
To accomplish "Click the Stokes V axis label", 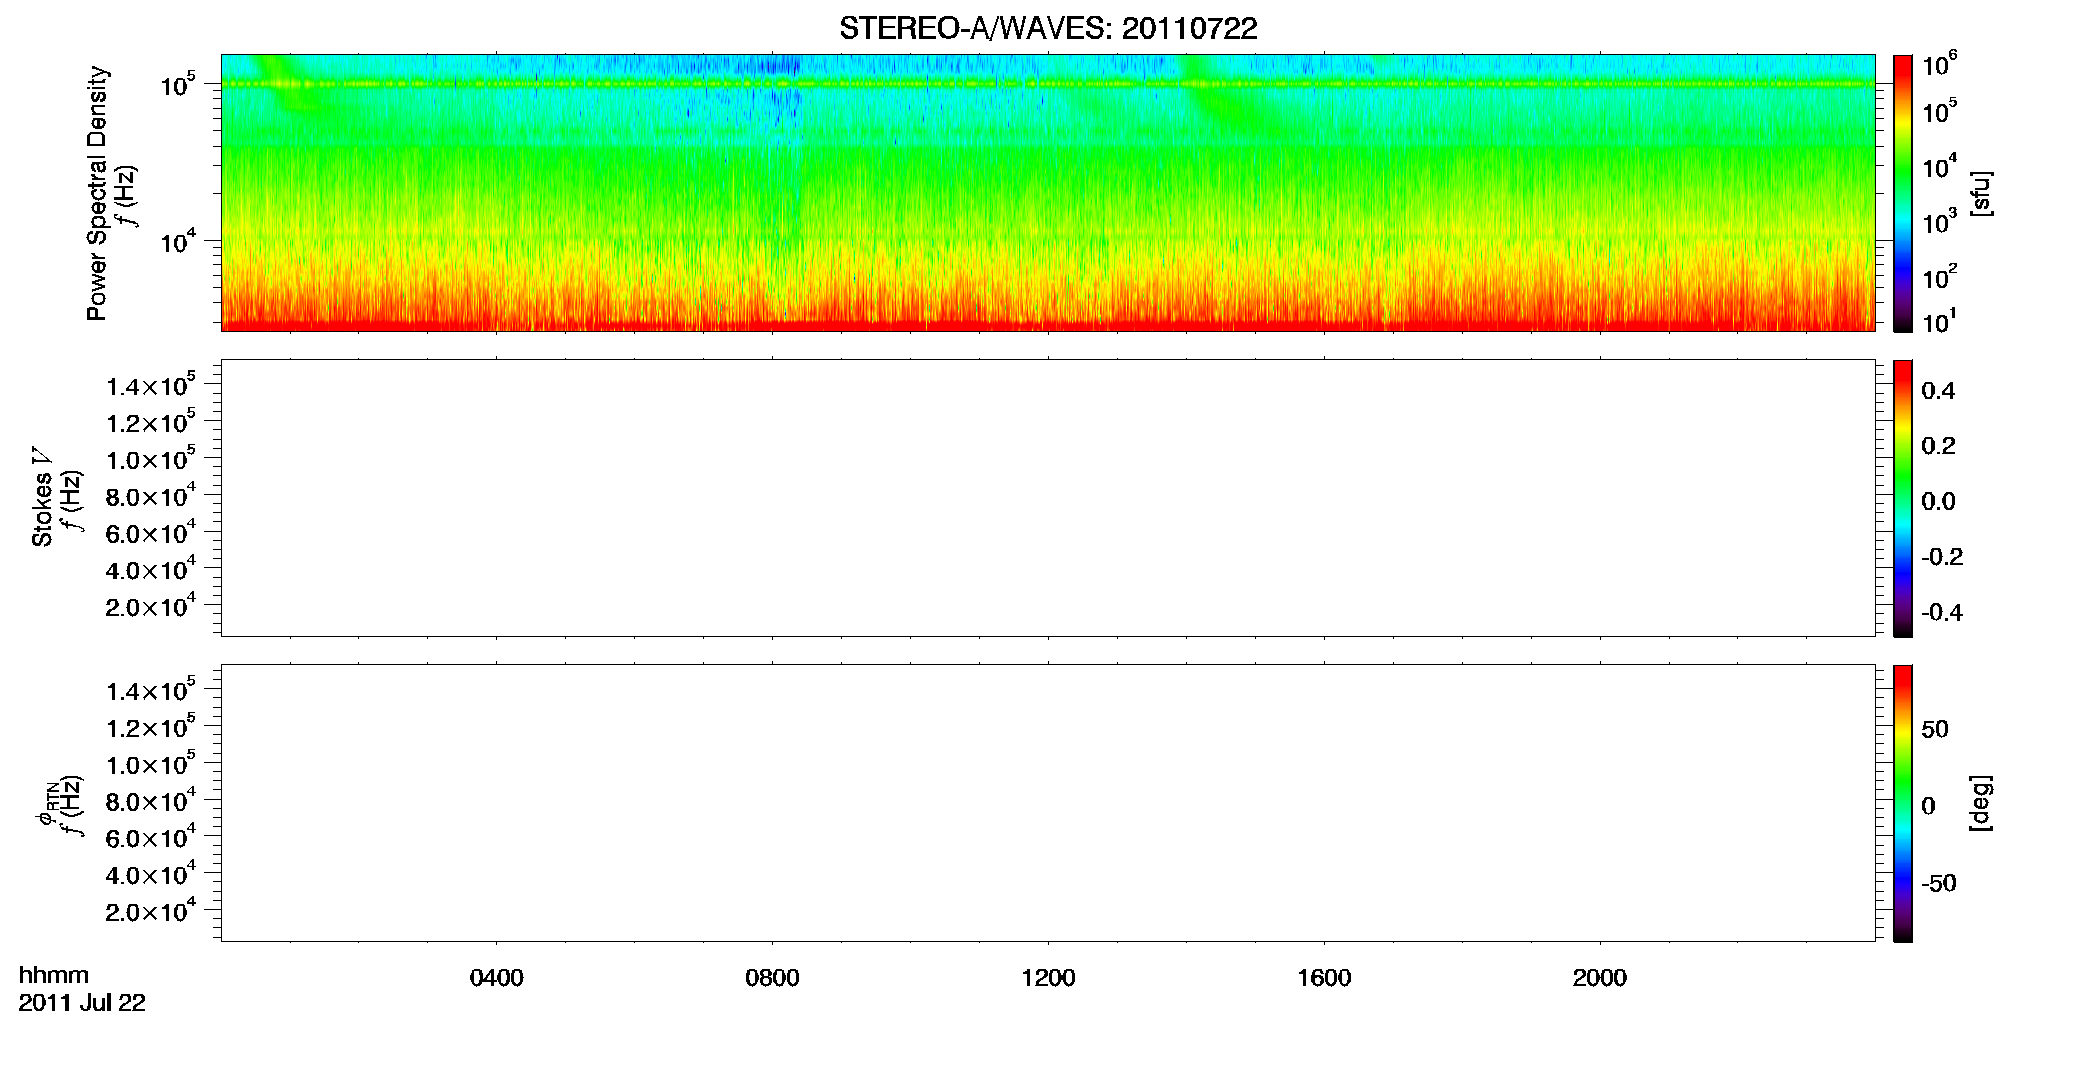I will click(x=42, y=497).
